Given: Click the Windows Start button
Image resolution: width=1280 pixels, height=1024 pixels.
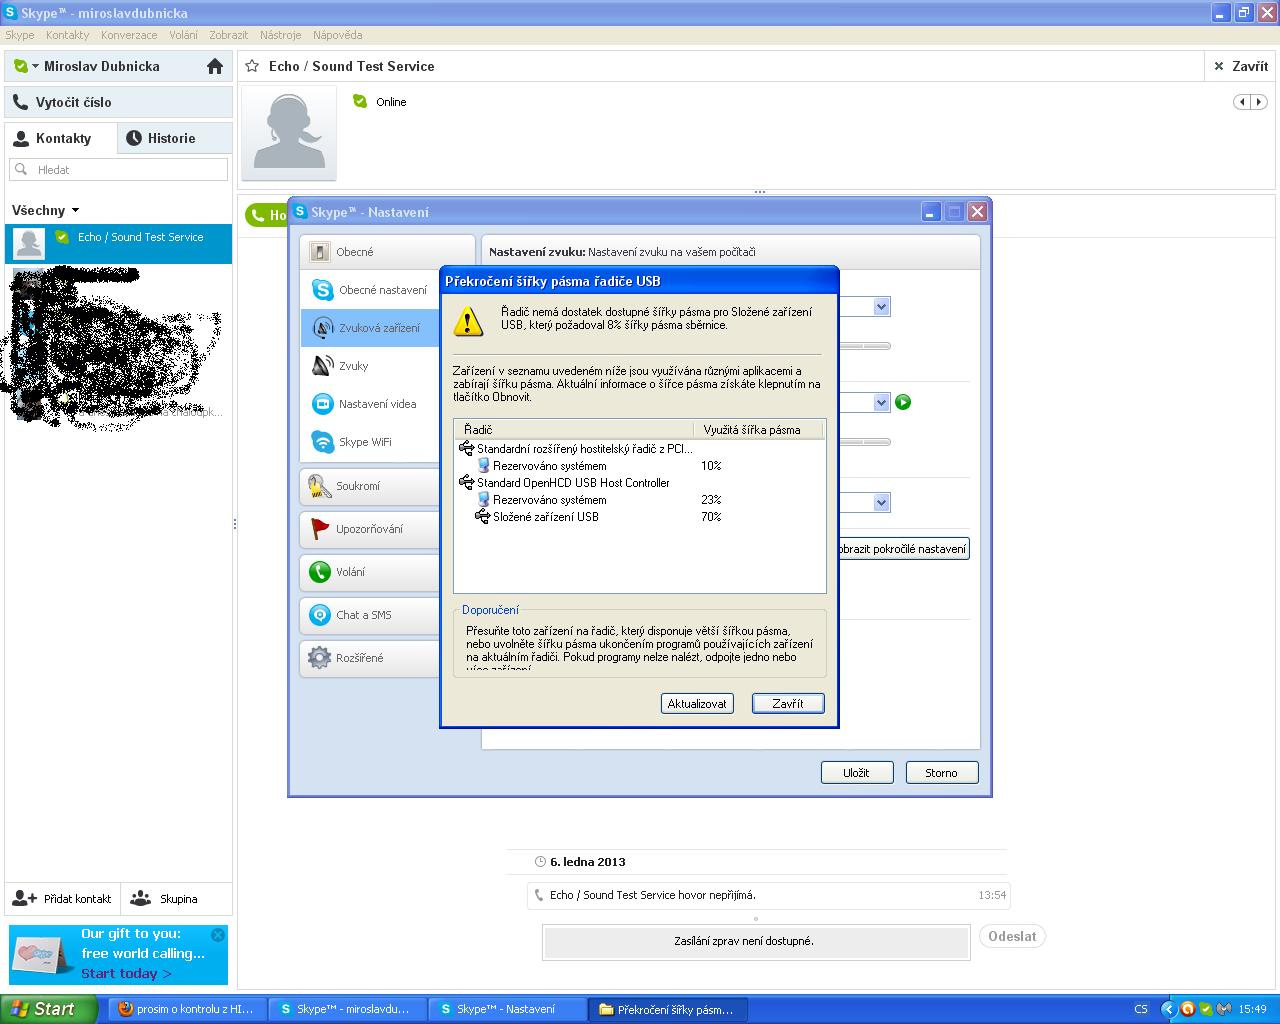Looking at the screenshot, I should pyautogui.click(x=48, y=1009).
